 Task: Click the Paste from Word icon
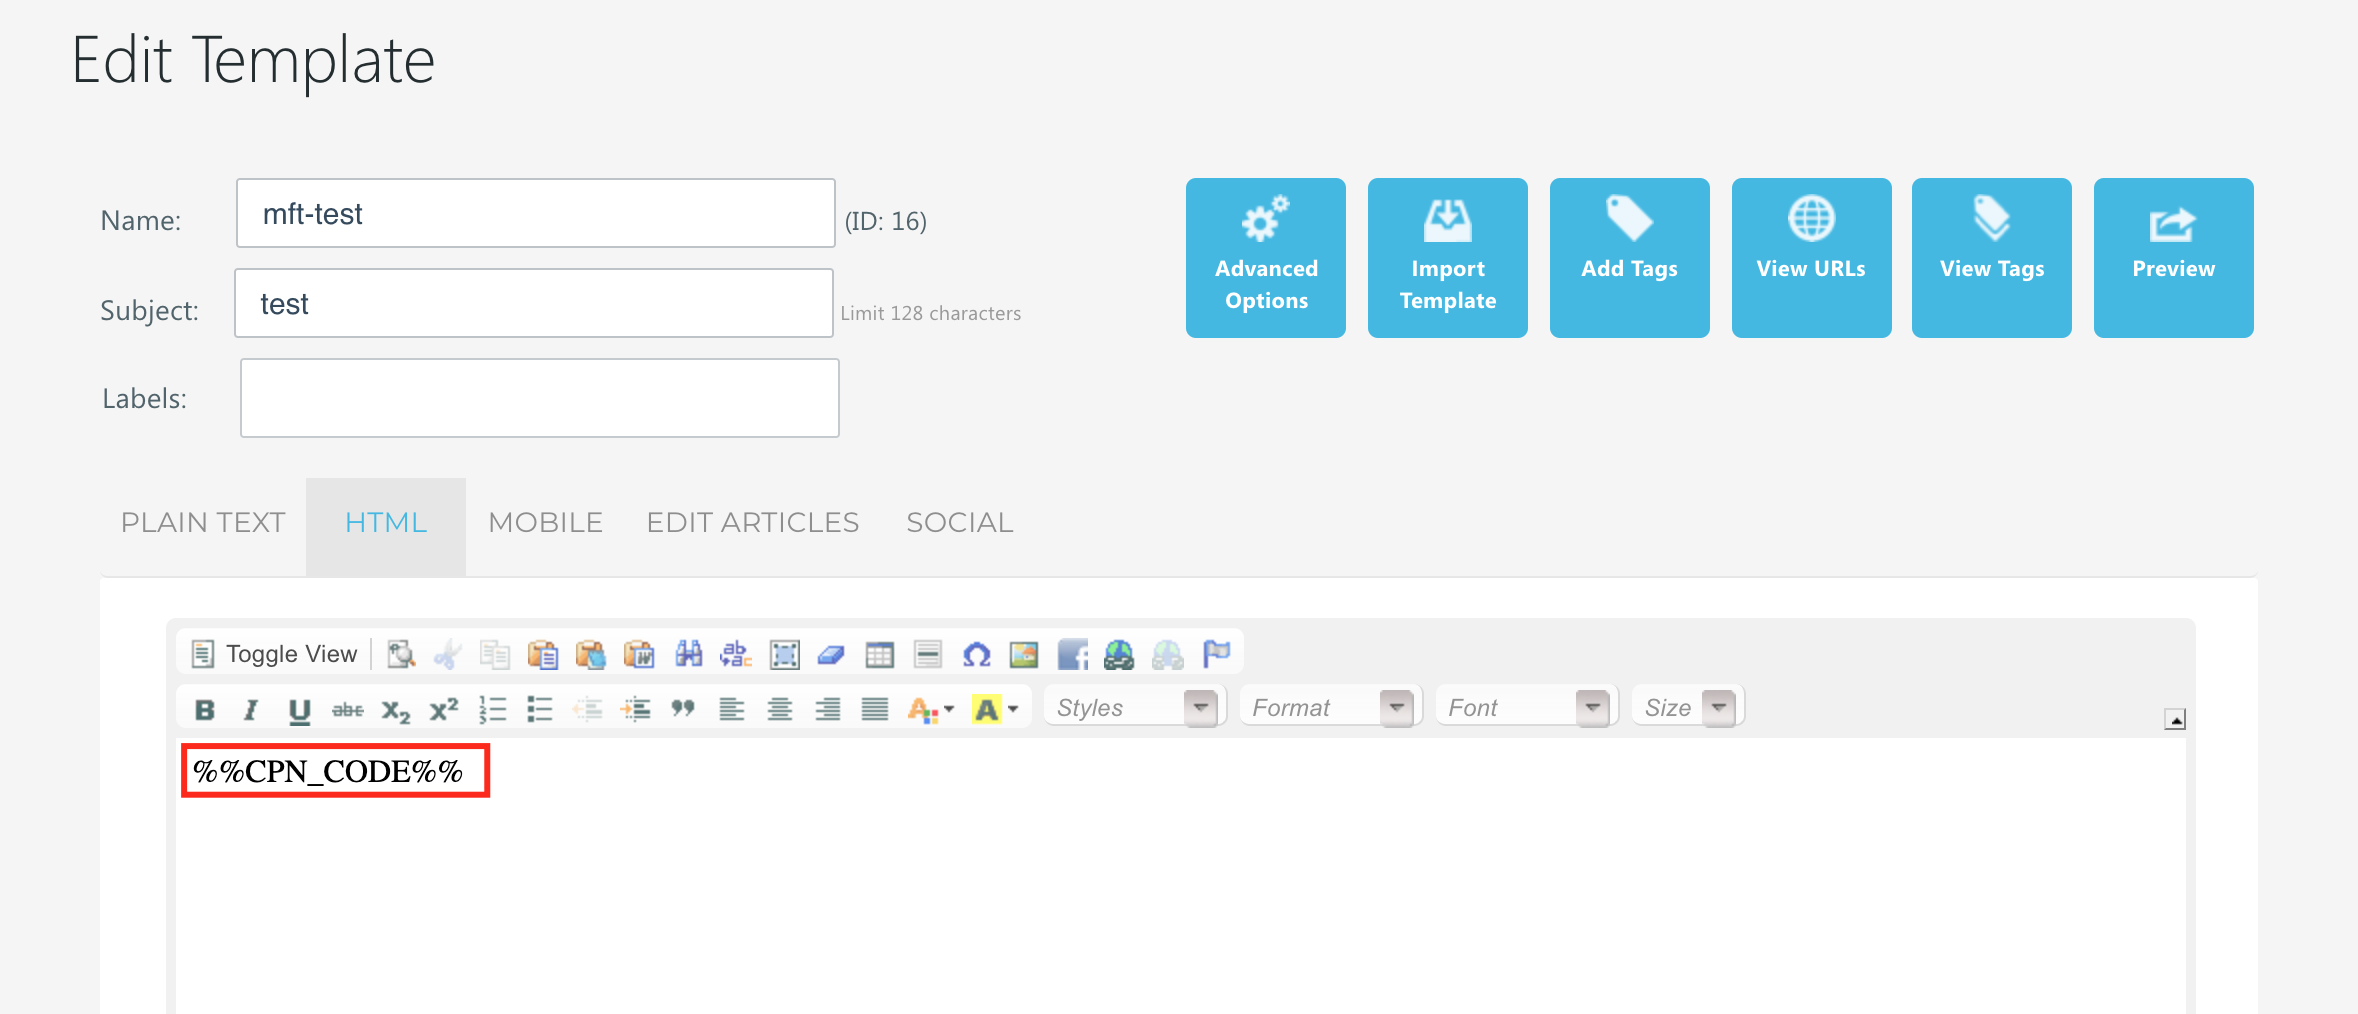639,655
